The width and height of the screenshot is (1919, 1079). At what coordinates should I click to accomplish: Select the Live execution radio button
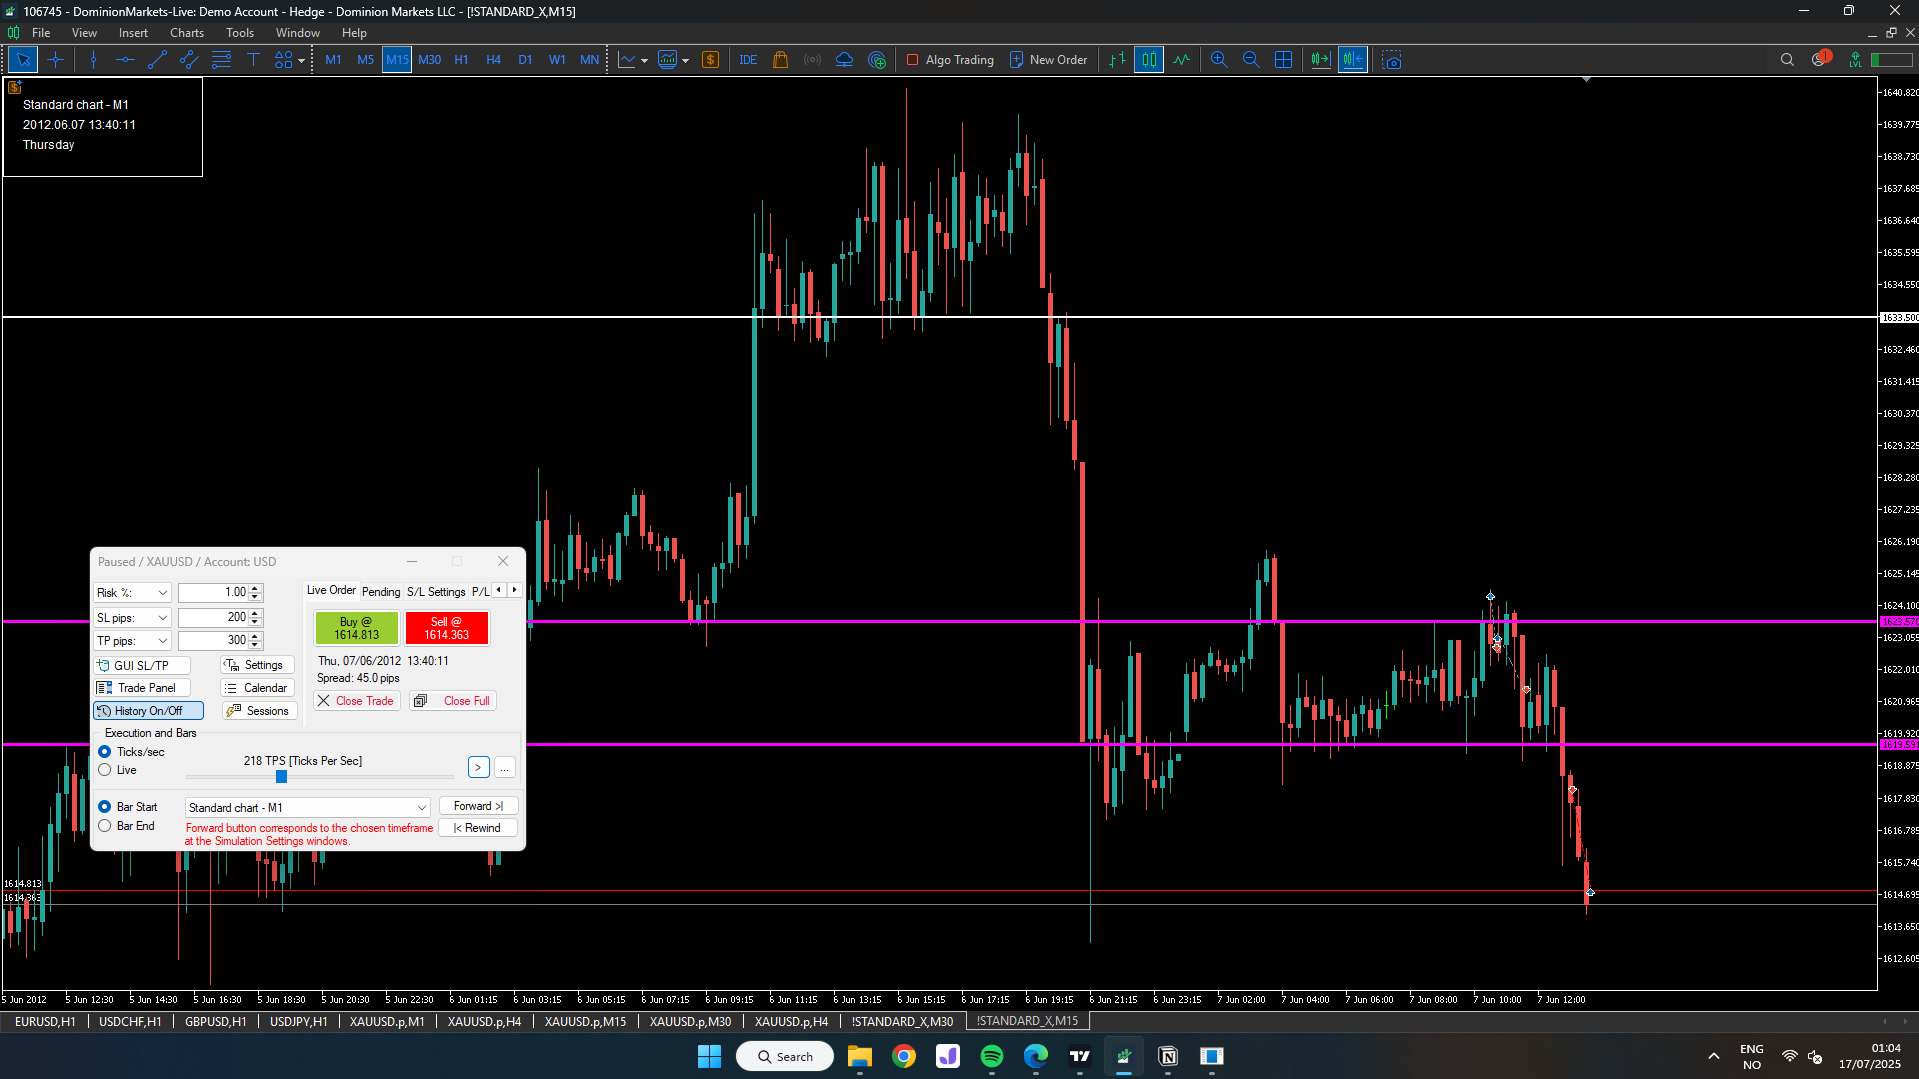(x=105, y=770)
